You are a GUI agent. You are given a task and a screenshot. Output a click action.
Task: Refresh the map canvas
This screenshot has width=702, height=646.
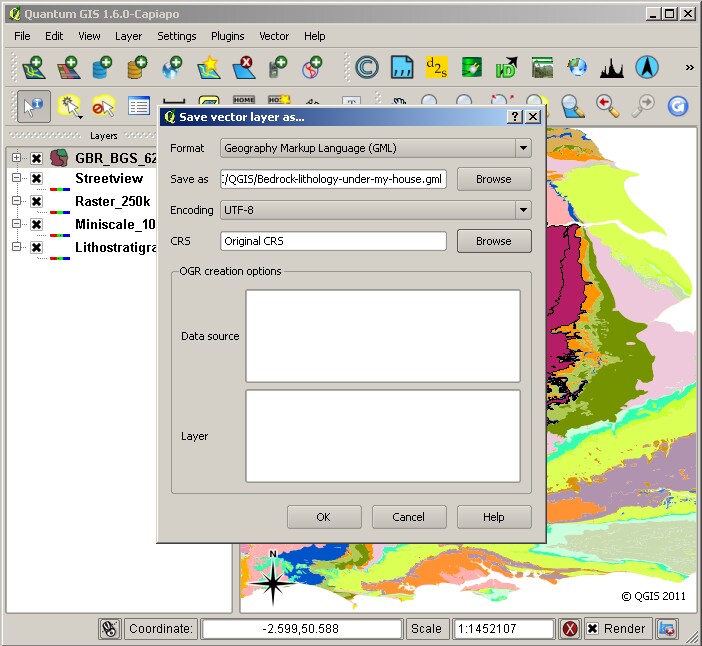coord(678,107)
